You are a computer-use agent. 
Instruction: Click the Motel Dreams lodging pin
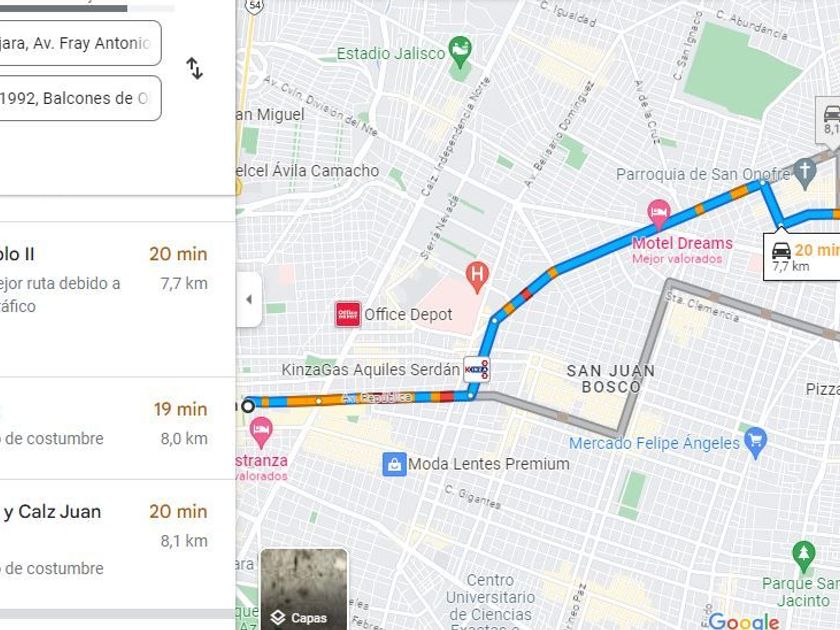pos(659,214)
